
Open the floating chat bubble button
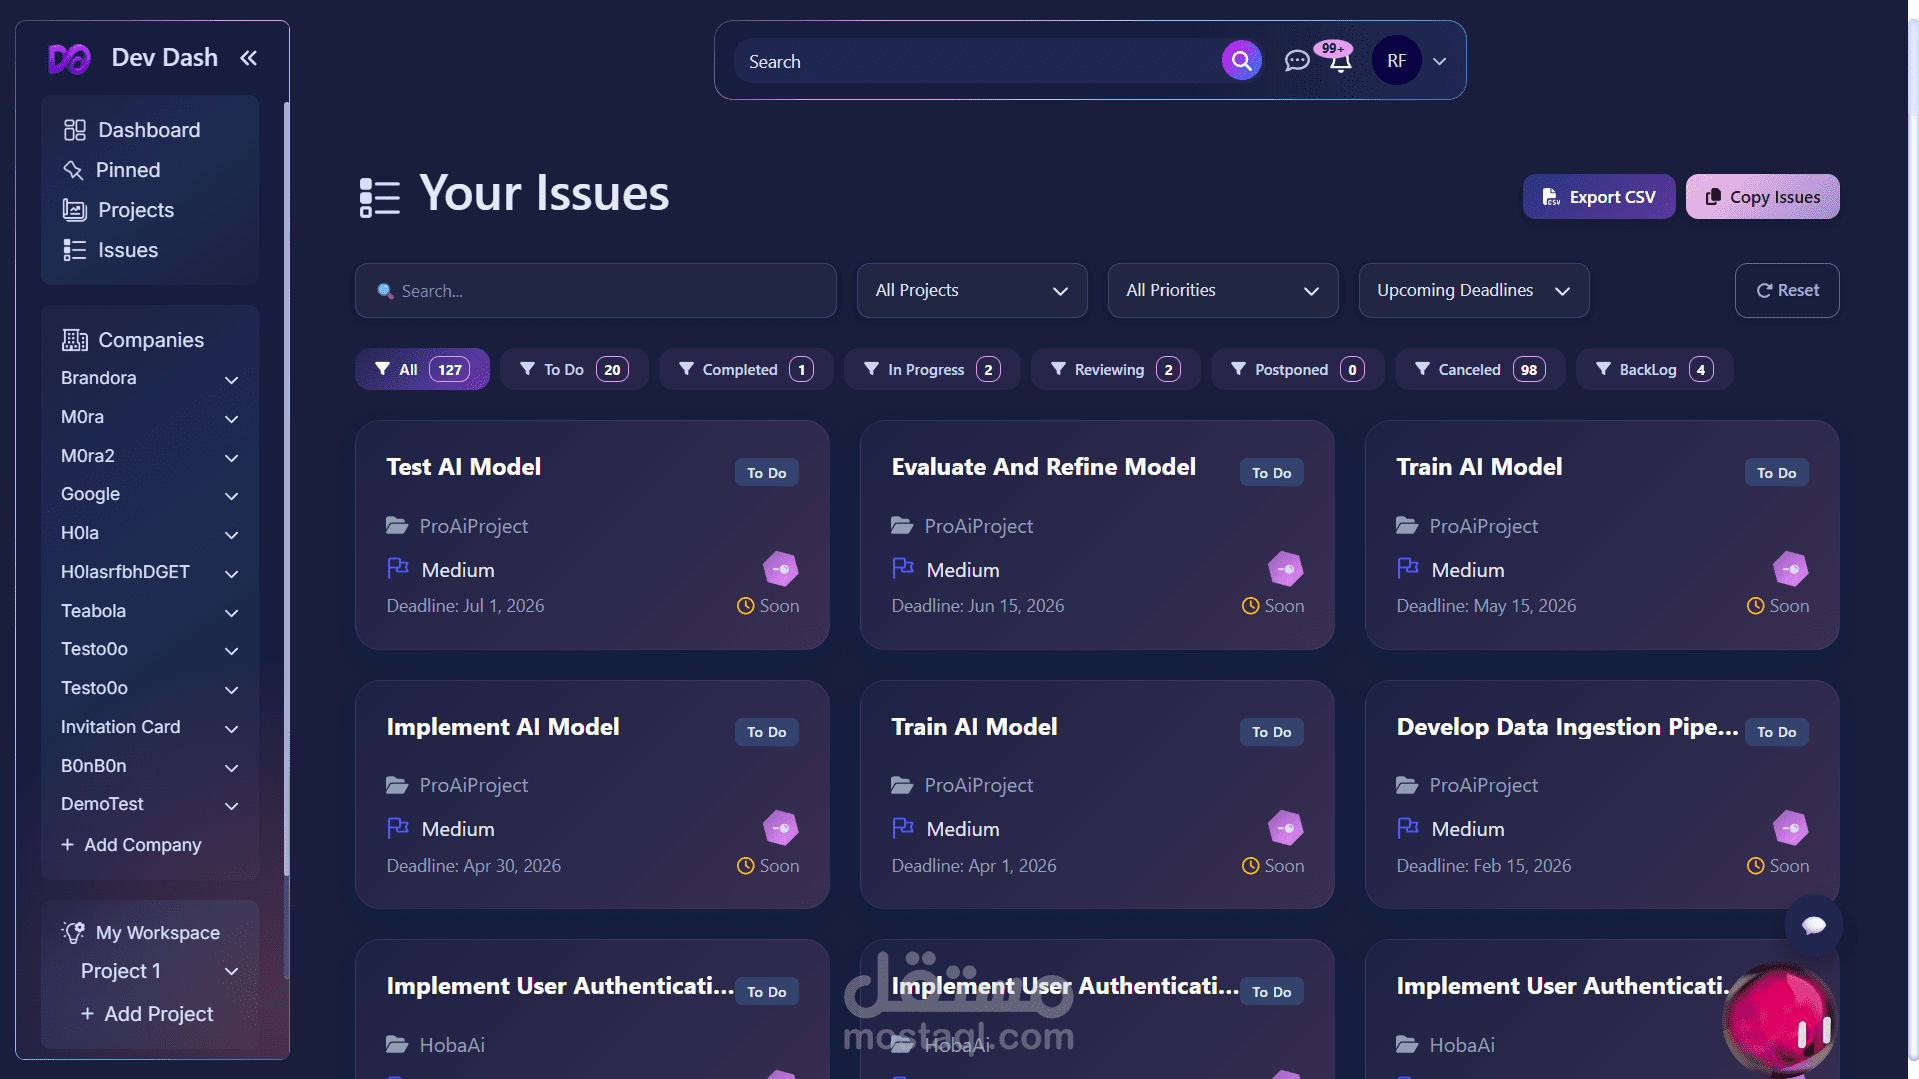pyautogui.click(x=1813, y=925)
